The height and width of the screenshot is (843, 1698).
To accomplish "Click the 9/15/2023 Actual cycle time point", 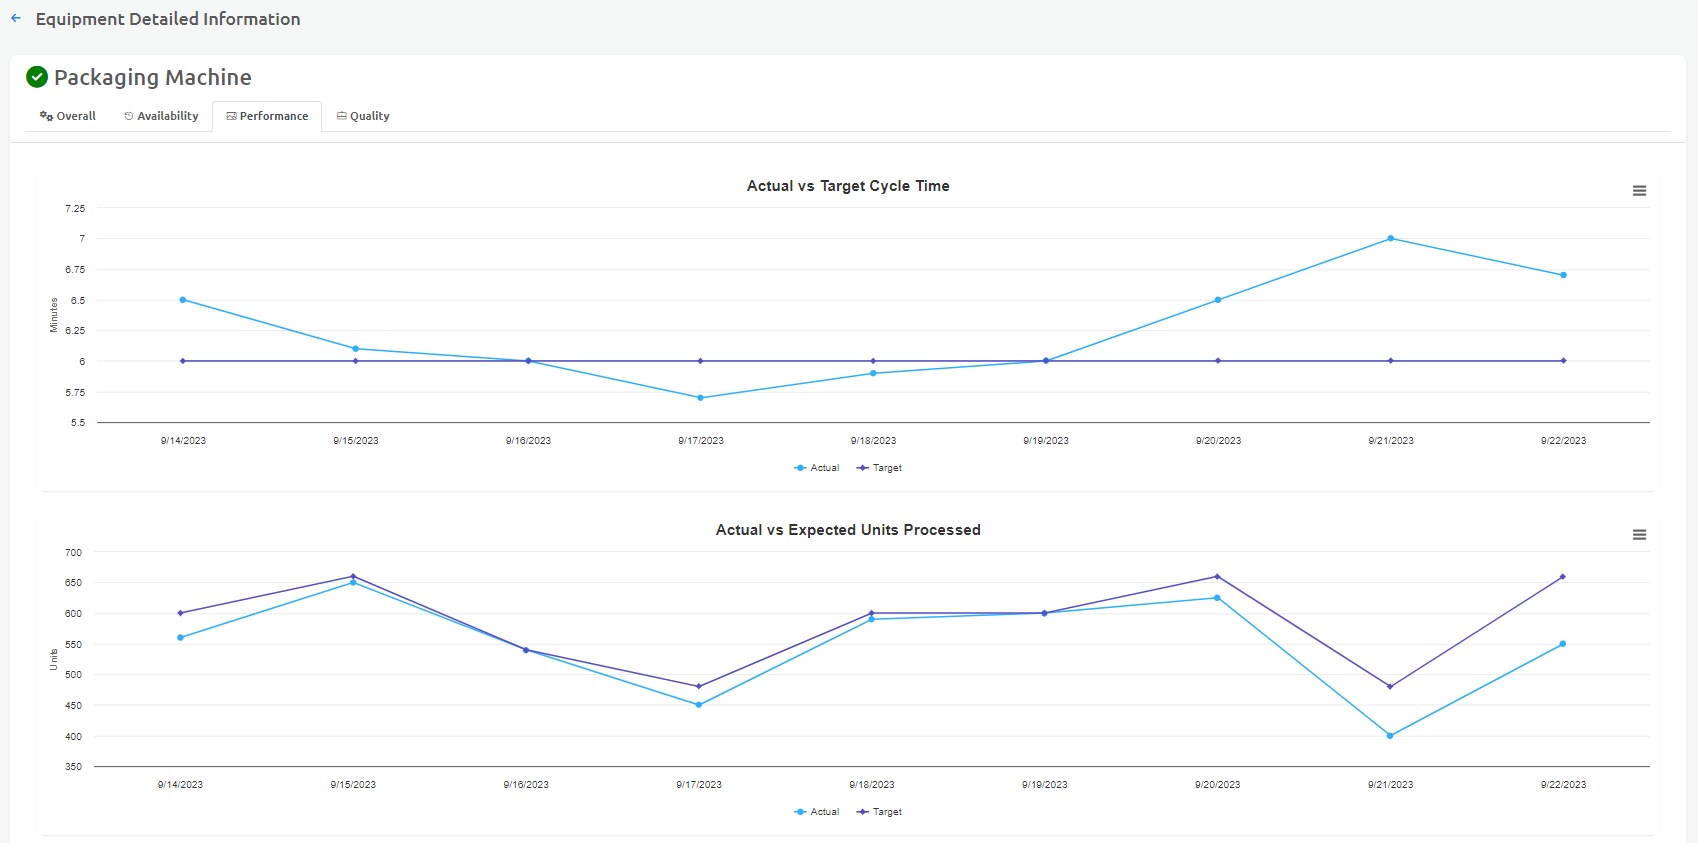I will tap(355, 349).
